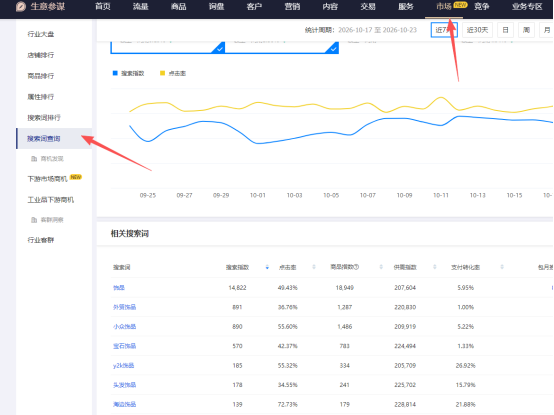Select 近30天 time range button

click(x=477, y=30)
